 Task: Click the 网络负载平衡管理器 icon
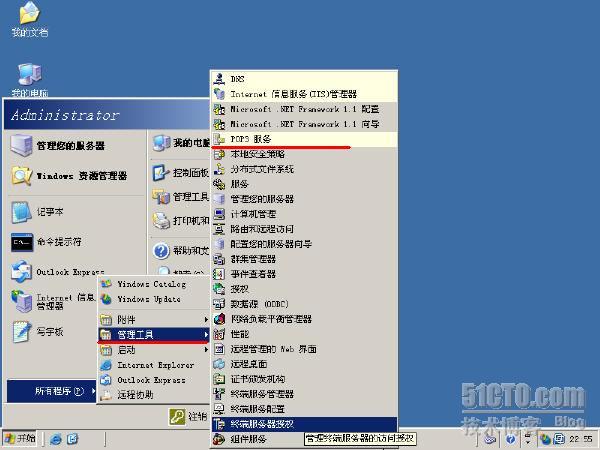click(219, 319)
